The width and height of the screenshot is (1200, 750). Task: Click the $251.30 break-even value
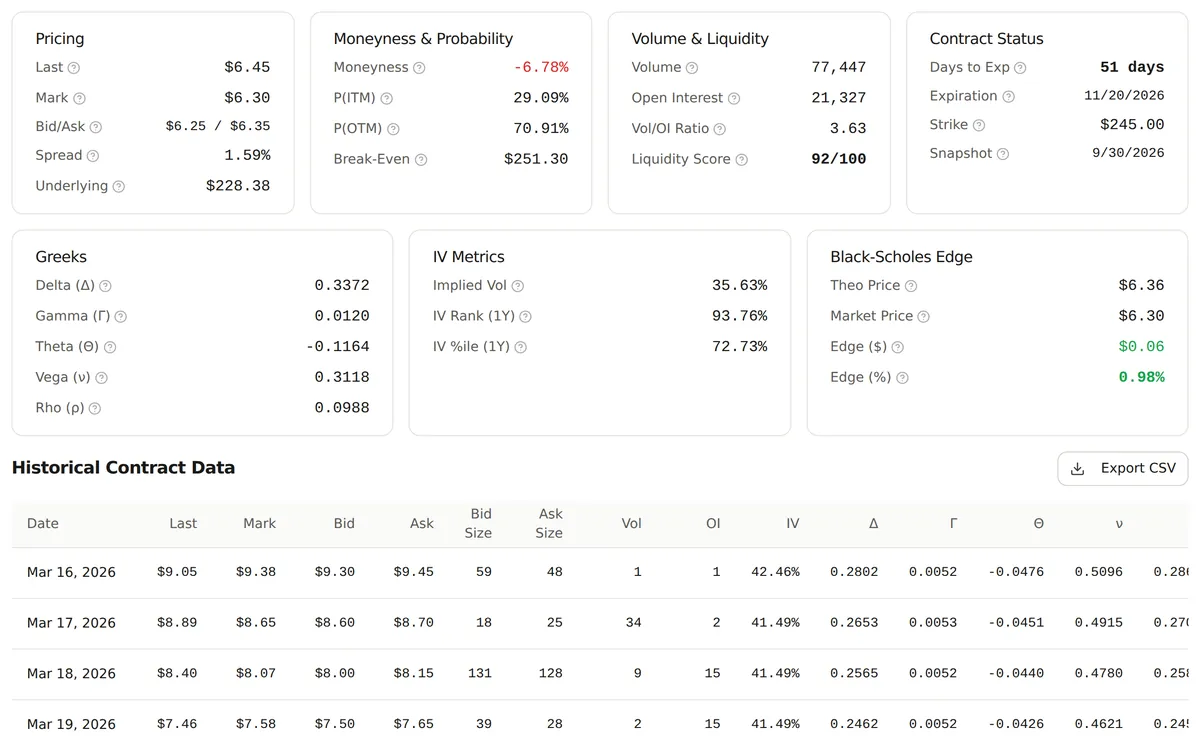pyautogui.click(x=536, y=160)
